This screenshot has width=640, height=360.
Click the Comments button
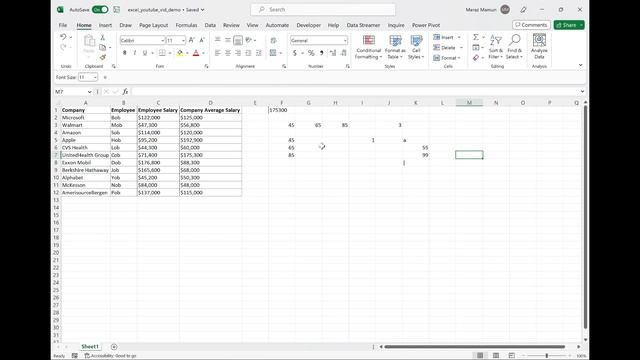[531, 25]
